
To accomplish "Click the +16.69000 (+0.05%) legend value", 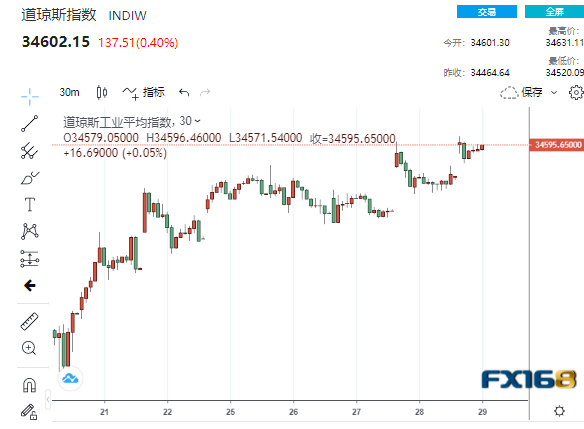I will (x=115, y=153).
